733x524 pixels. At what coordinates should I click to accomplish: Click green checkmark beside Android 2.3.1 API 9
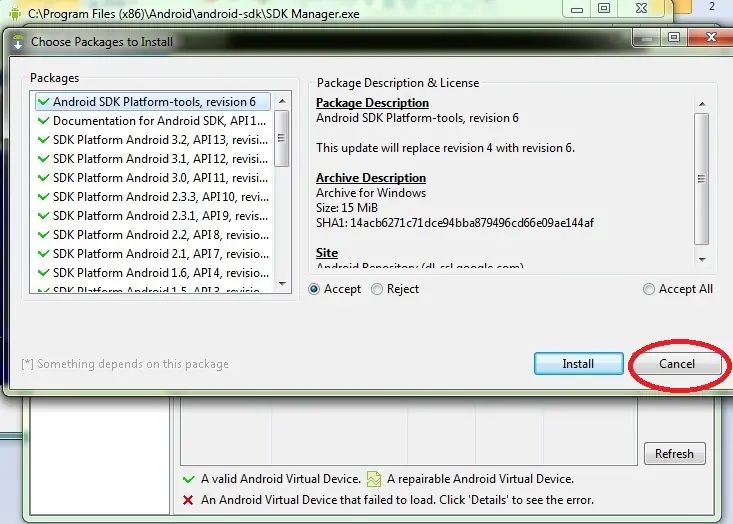(43, 215)
